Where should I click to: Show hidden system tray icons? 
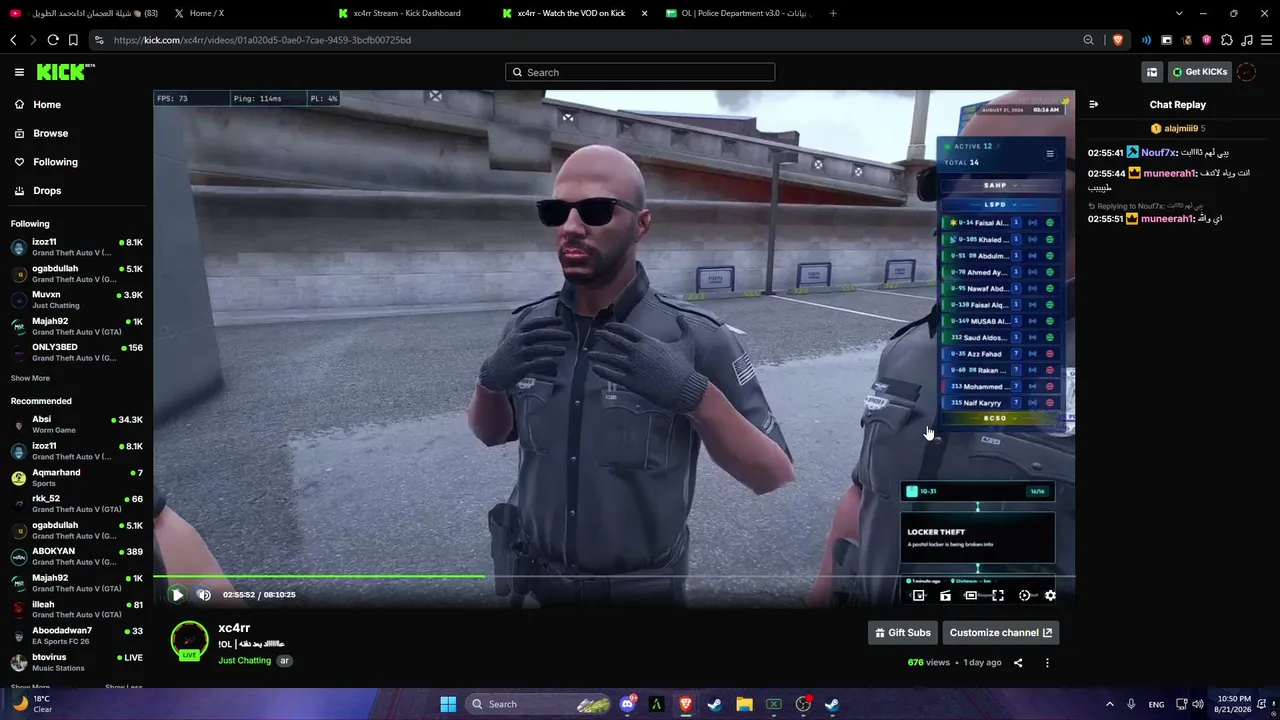point(1109,704)
